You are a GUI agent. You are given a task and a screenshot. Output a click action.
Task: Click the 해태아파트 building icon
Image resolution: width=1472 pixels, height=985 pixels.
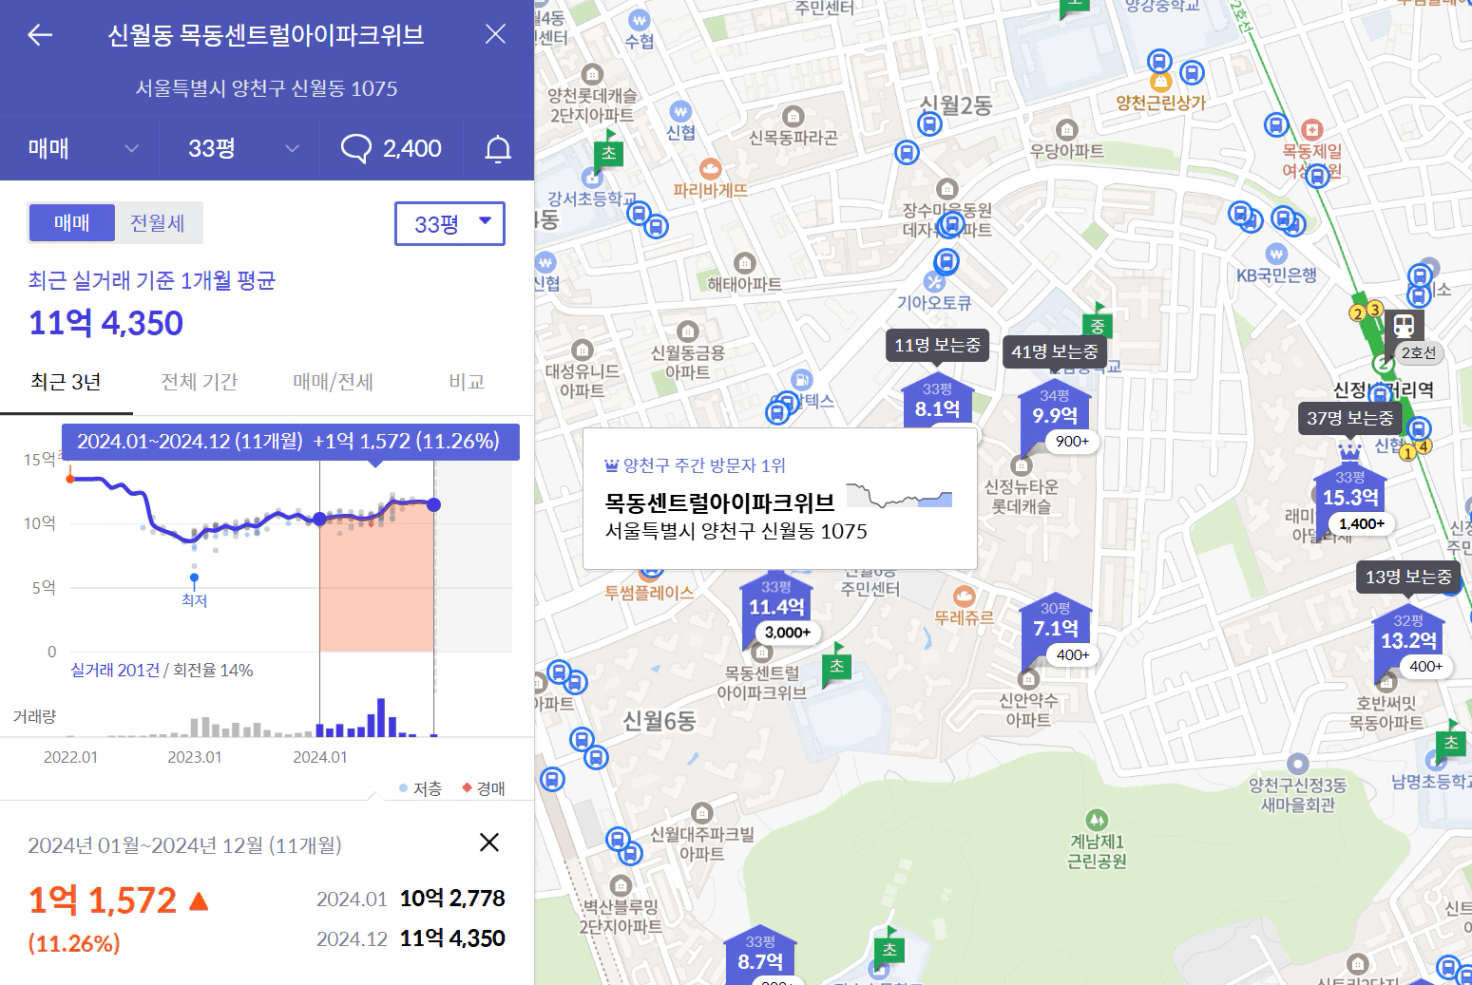(x=744, y=263)
